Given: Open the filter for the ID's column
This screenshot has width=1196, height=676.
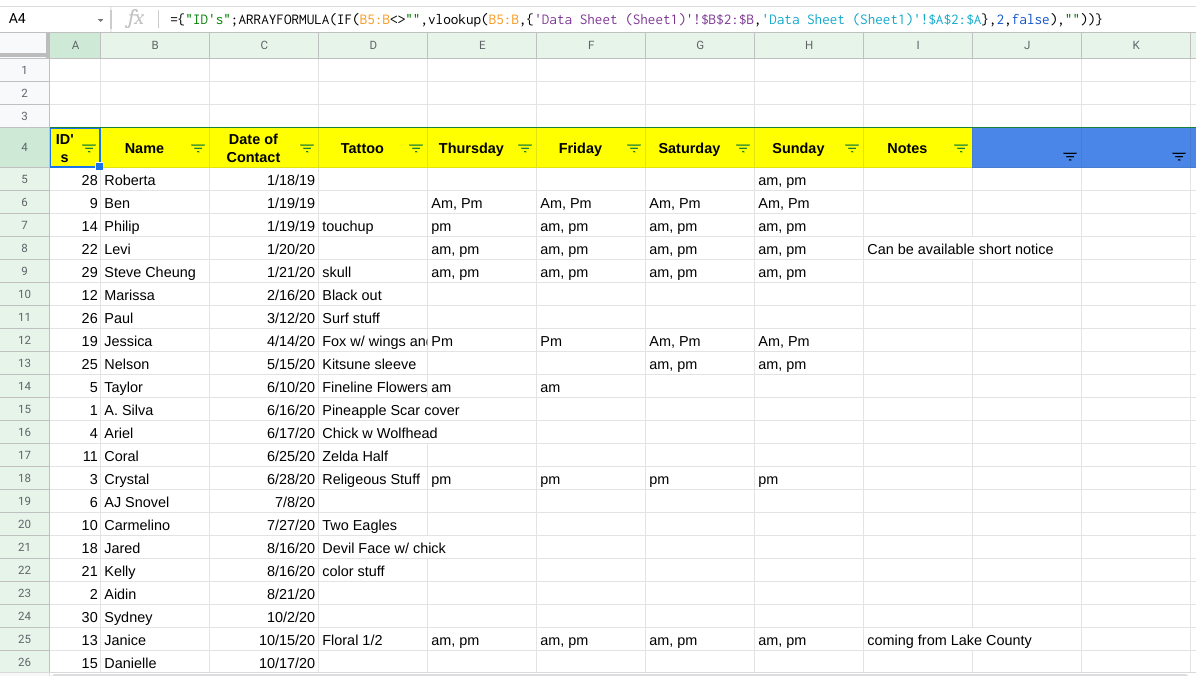Looking at the screenshot, I should tap(89, 148).
